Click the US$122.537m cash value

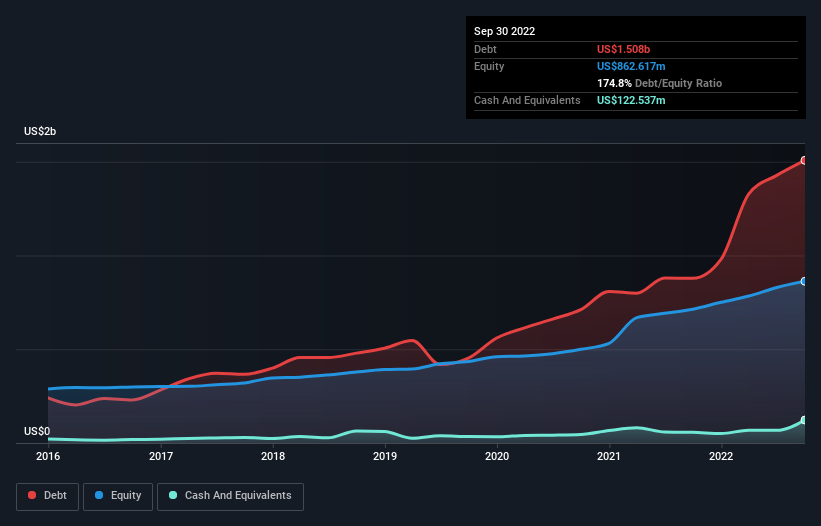click(x=631, y=100)
